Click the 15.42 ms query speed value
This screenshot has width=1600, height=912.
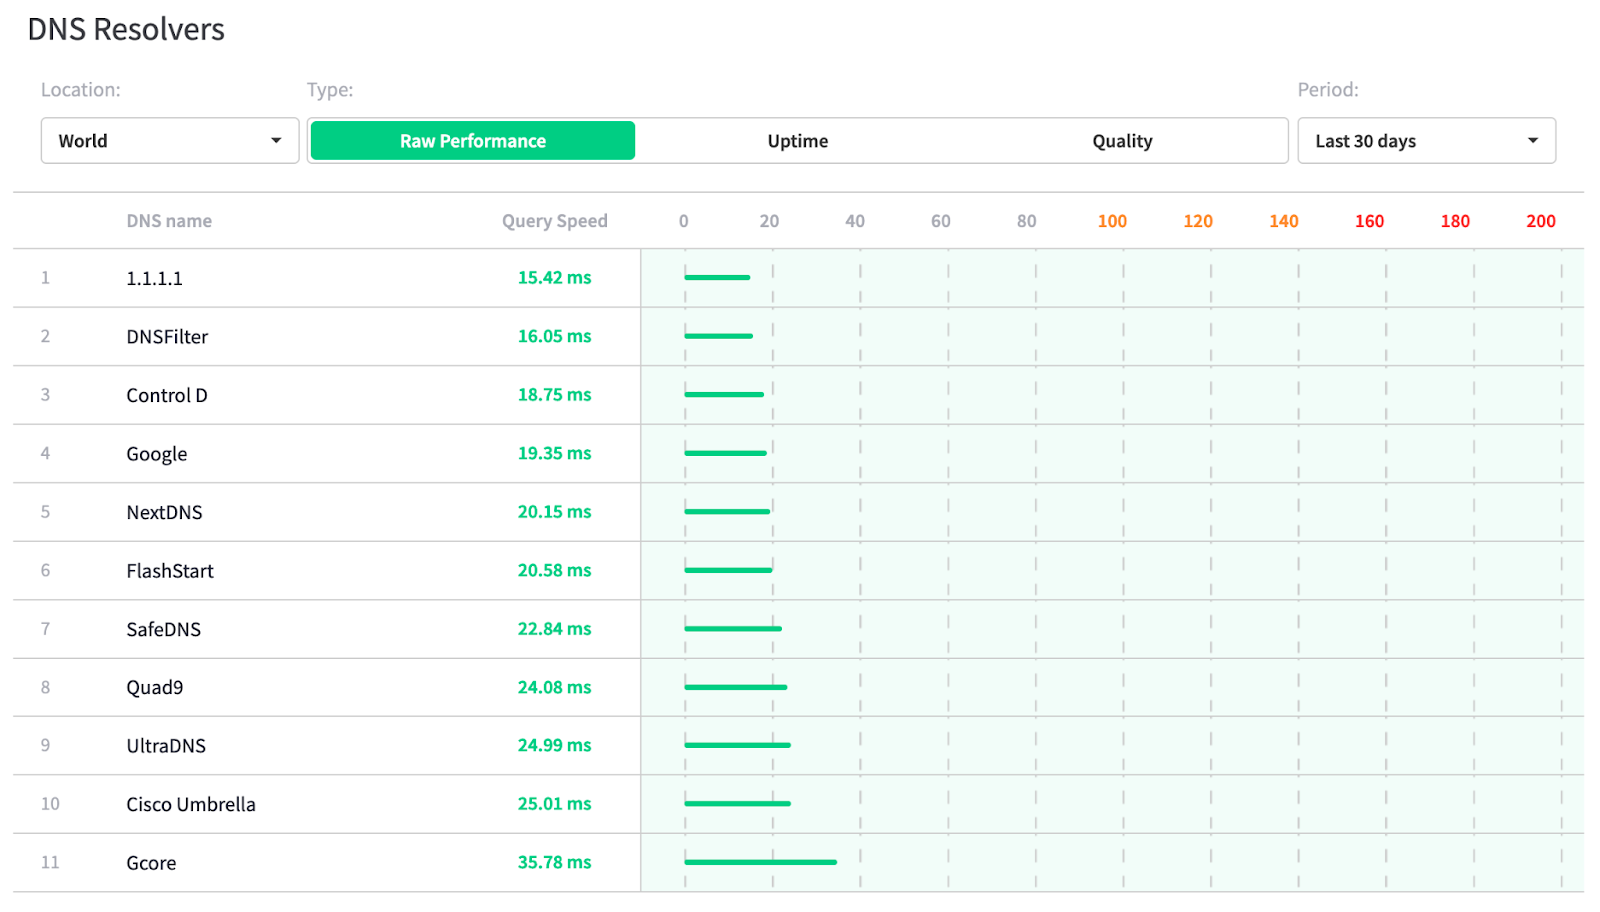coord(554,278)
